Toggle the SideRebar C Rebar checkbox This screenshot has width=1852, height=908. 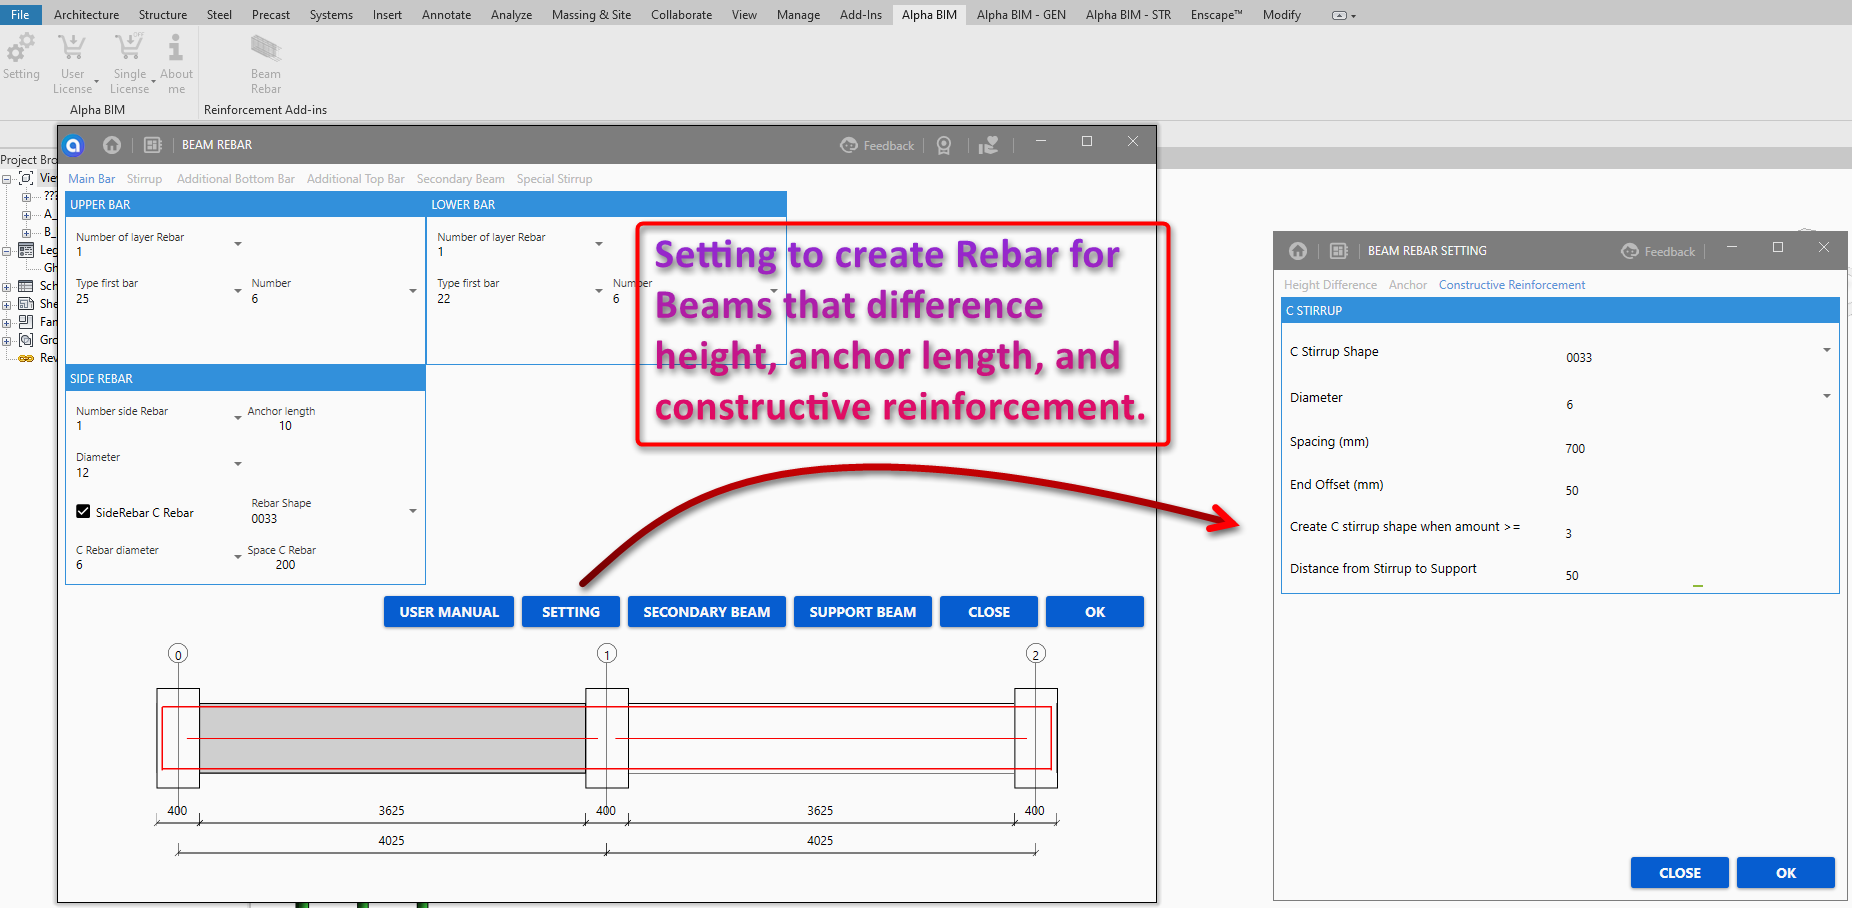[x=83, y=512]
